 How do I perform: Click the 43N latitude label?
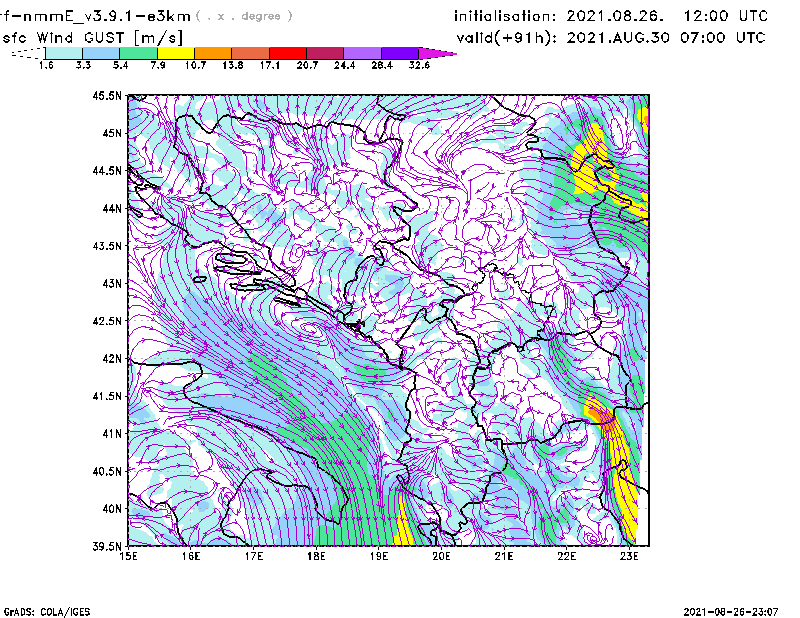(x=112, y=283)
